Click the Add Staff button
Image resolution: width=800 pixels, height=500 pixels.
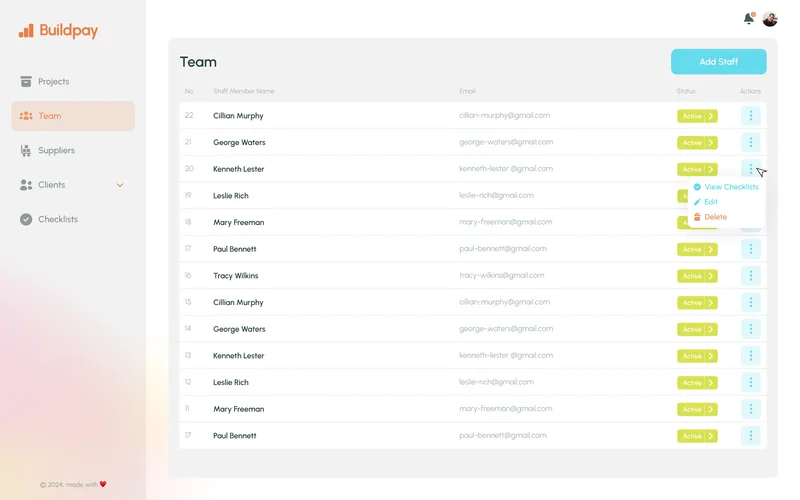(718, 62)
